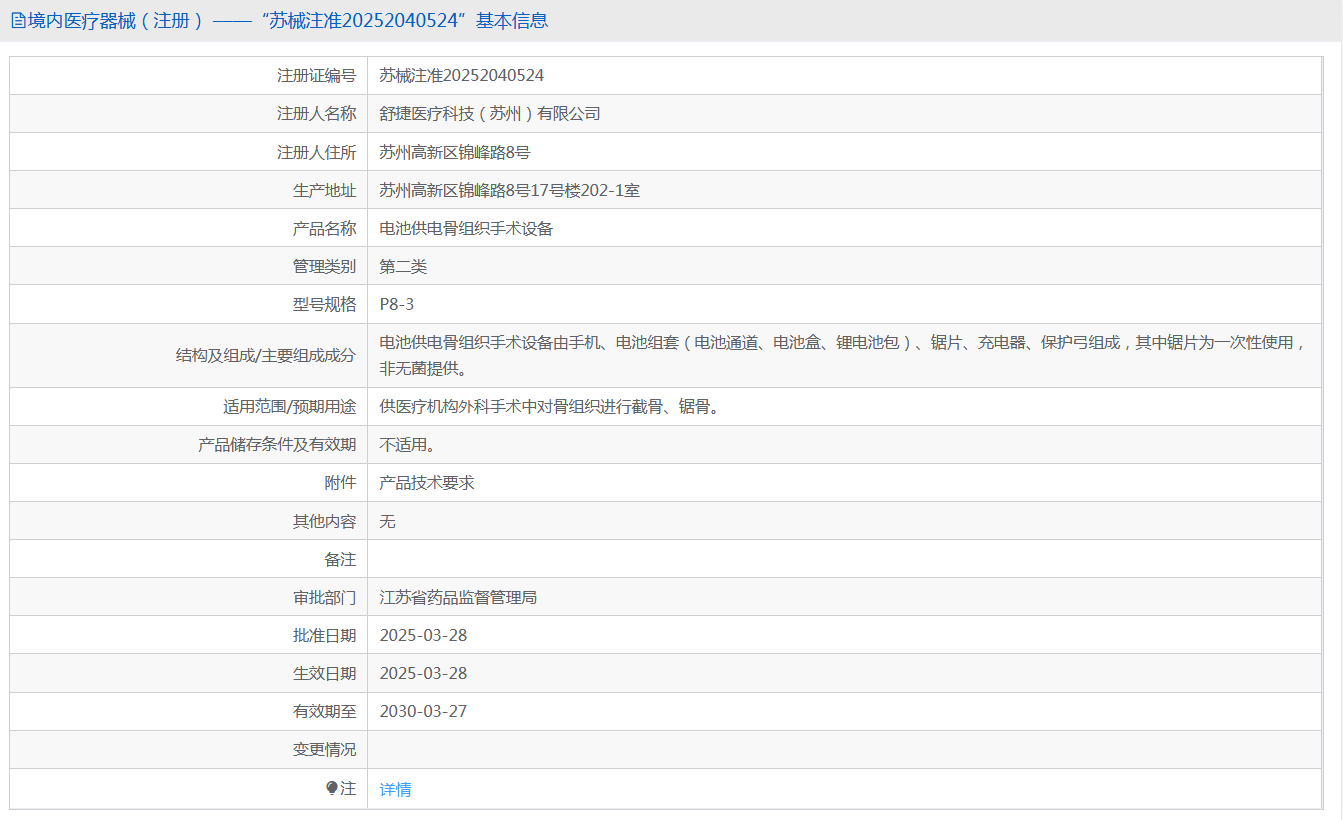Select product name 电池供电骨组织手术设备
1343x820 pixels.
pyautogui.click(x=466, y=228)
